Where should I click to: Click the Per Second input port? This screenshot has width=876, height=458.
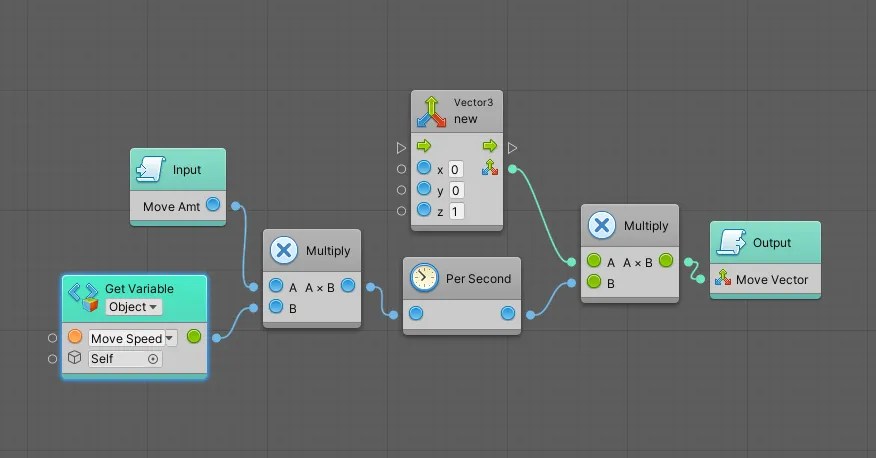416,313
